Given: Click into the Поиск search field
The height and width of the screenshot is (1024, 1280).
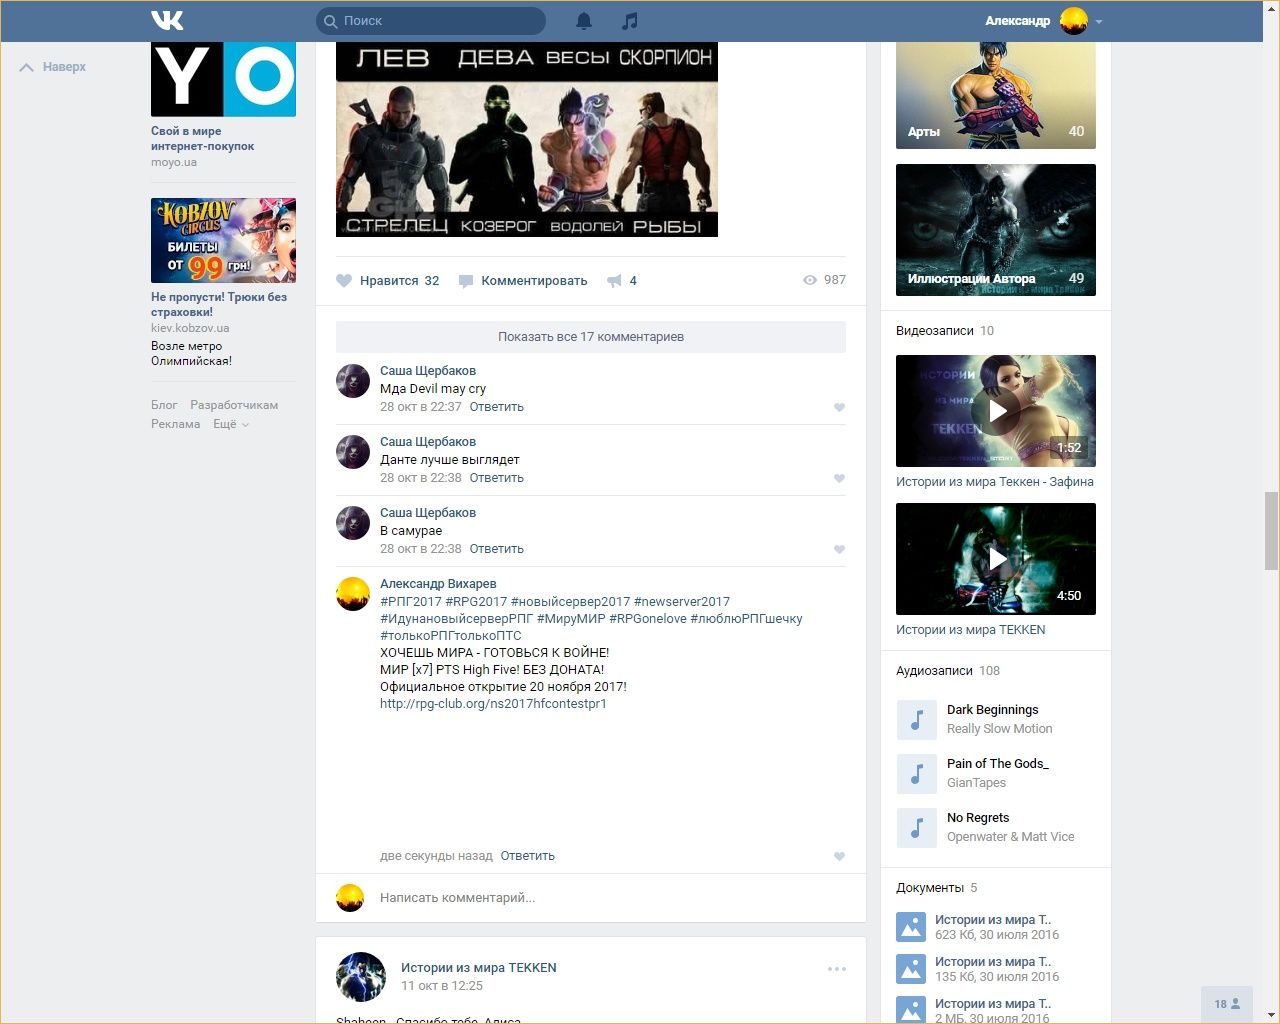Looking at the screenshot, I should coord(431,20).
